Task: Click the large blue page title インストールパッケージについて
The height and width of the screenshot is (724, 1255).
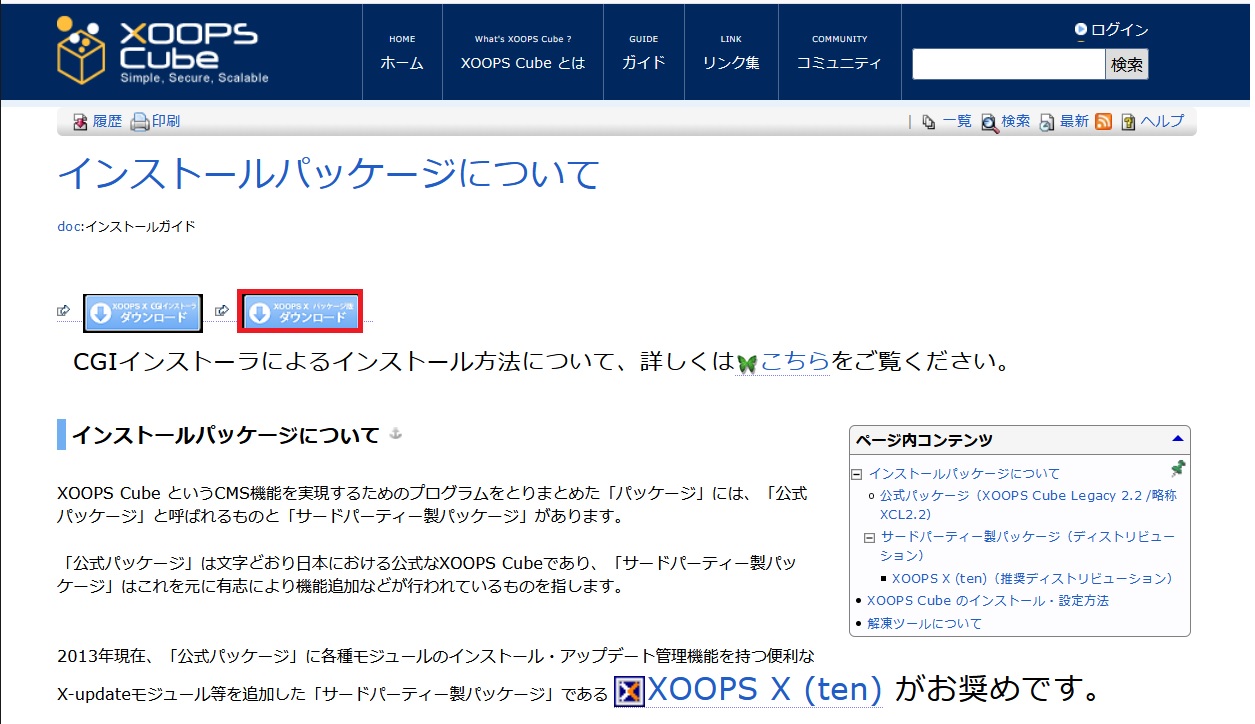Action: click(x=329, y=174)
